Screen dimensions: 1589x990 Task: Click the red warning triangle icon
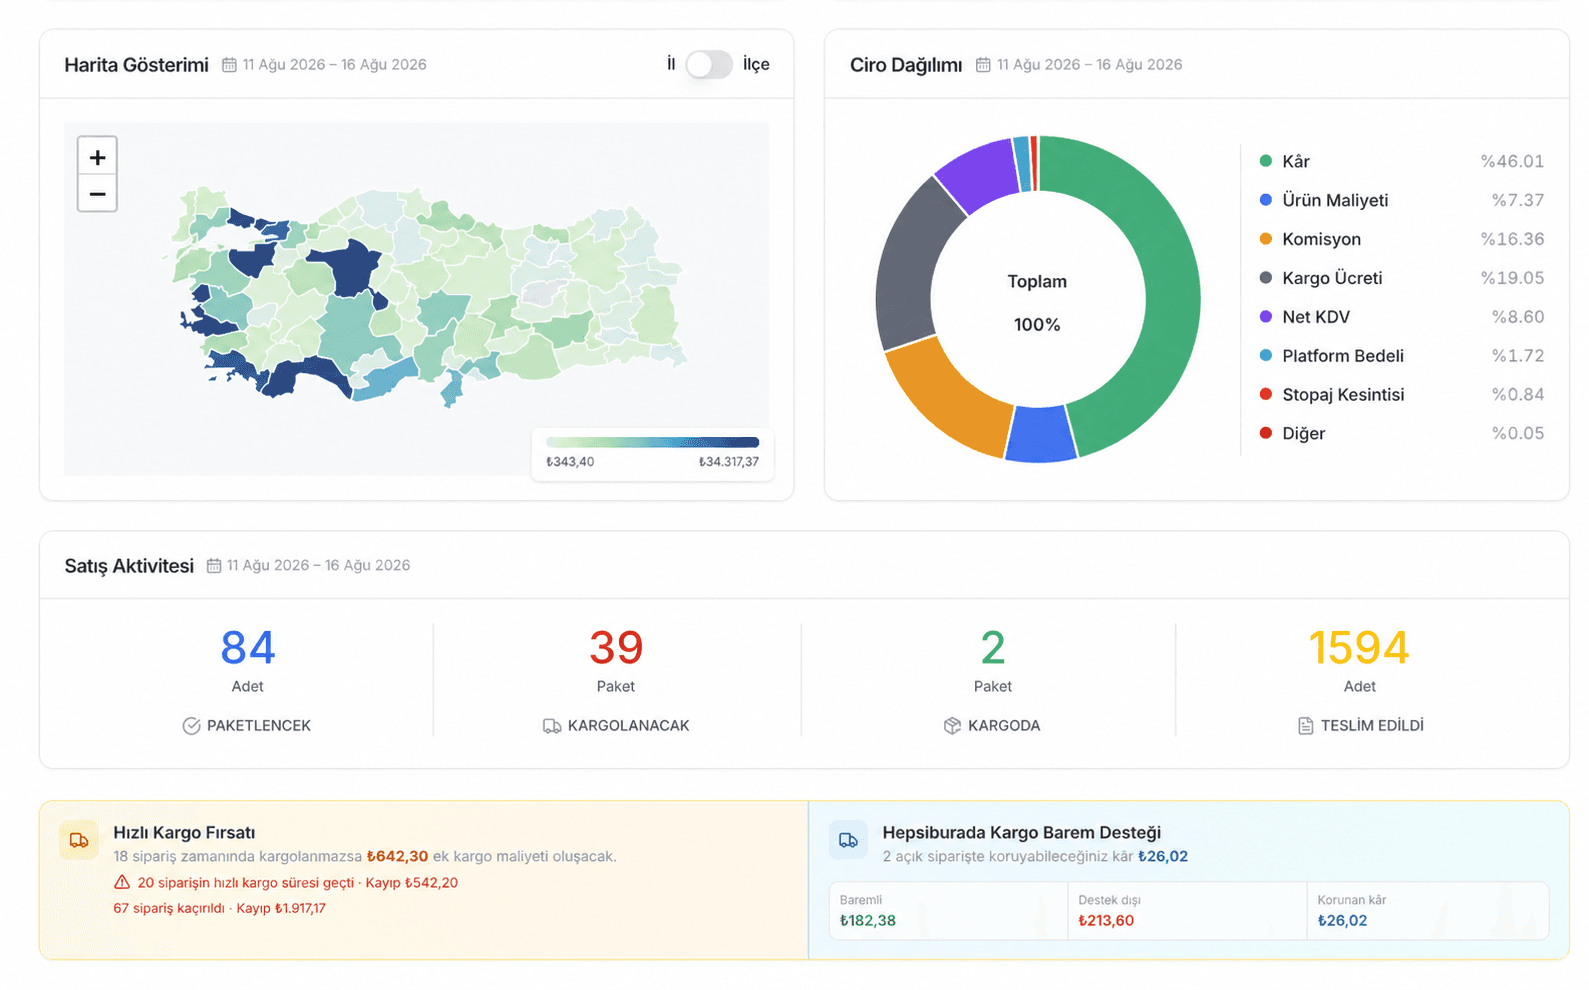(x=122, y=882)
